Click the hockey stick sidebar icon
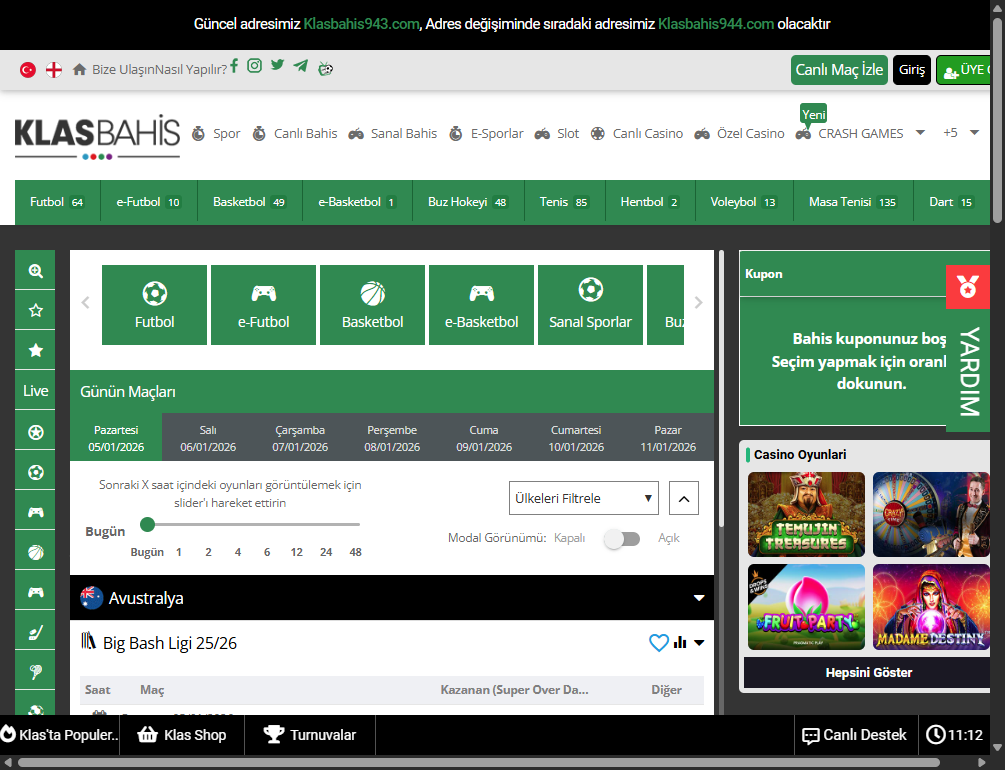 (x=35, y=633)
